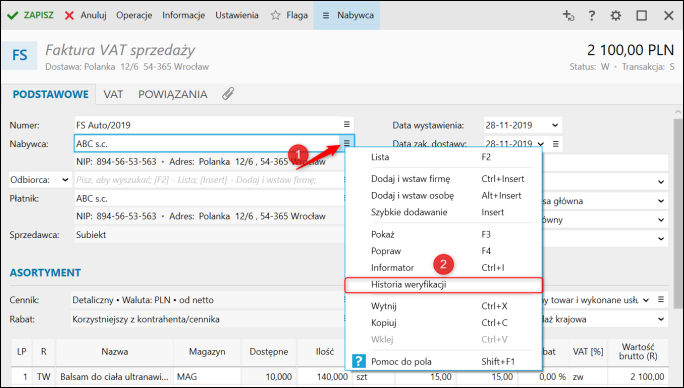Choose Informator from the context menu
This screenshot has height=388, width=684.
tap(443, 268)
